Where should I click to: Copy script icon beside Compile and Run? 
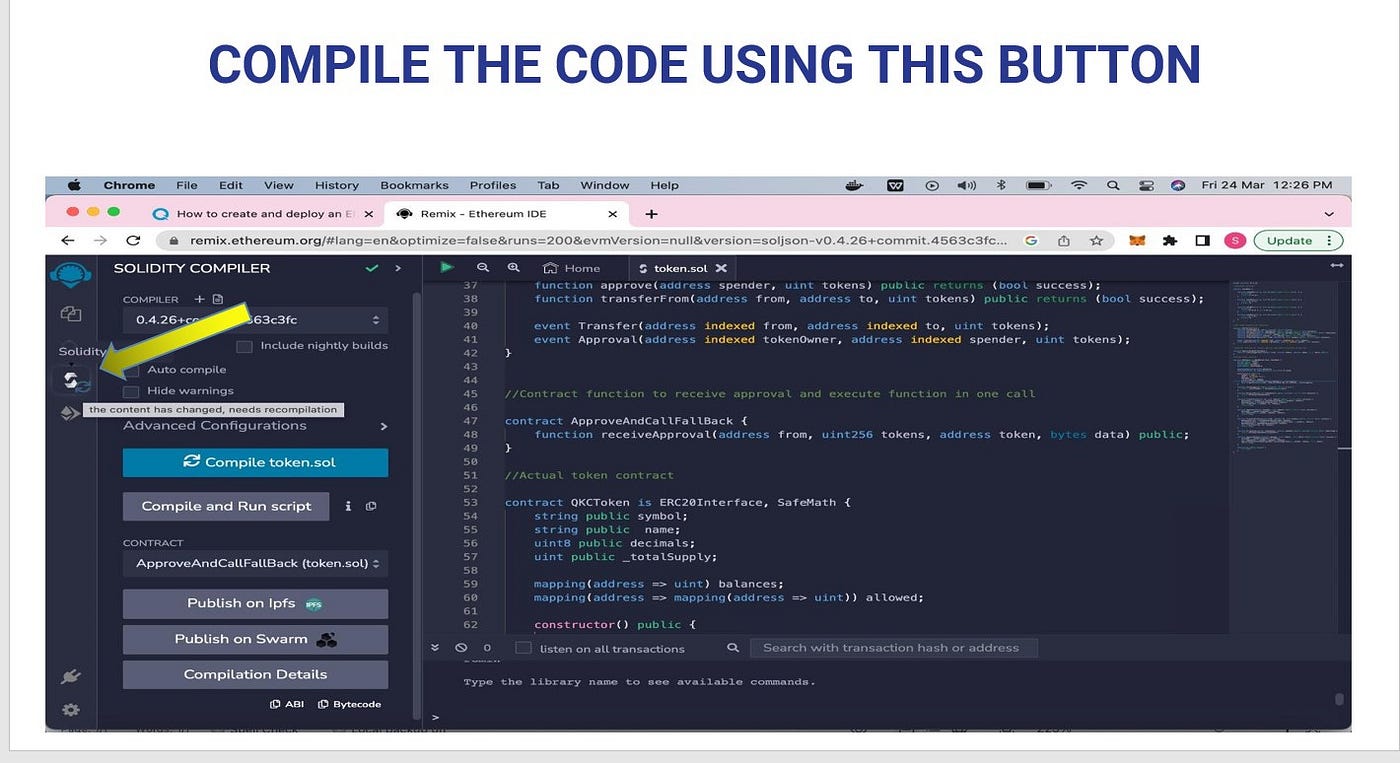point(371,506)
